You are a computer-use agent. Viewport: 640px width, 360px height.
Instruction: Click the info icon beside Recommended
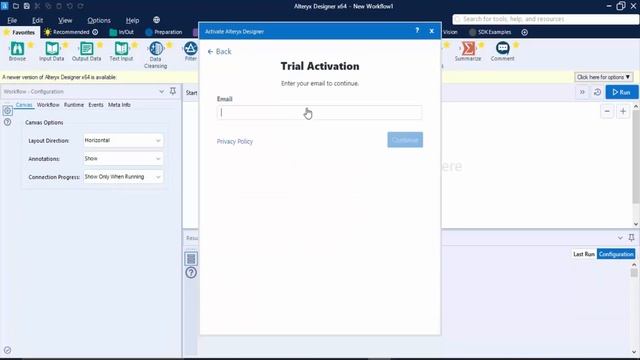pos(95,32)
